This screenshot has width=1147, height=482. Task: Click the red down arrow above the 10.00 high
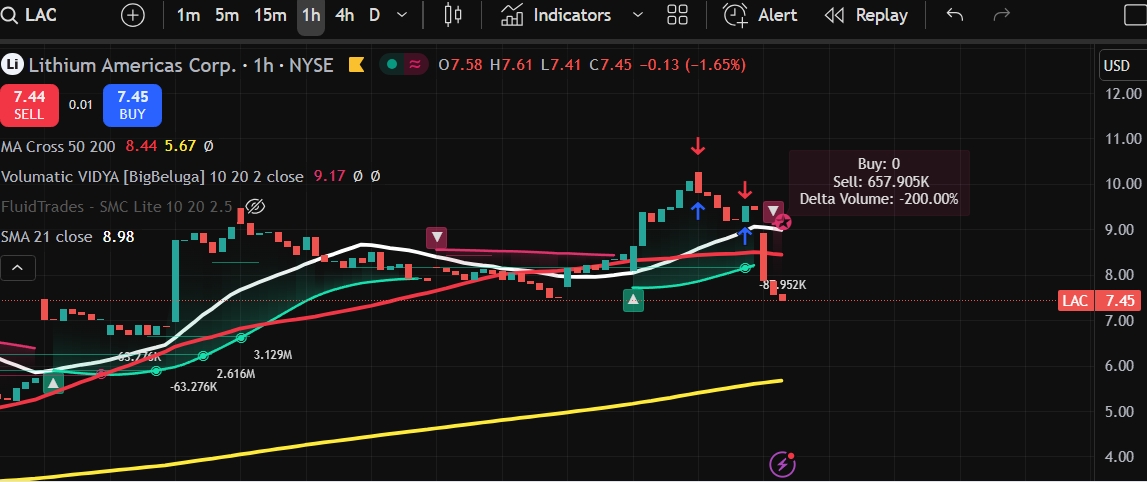tap(699, 146)
